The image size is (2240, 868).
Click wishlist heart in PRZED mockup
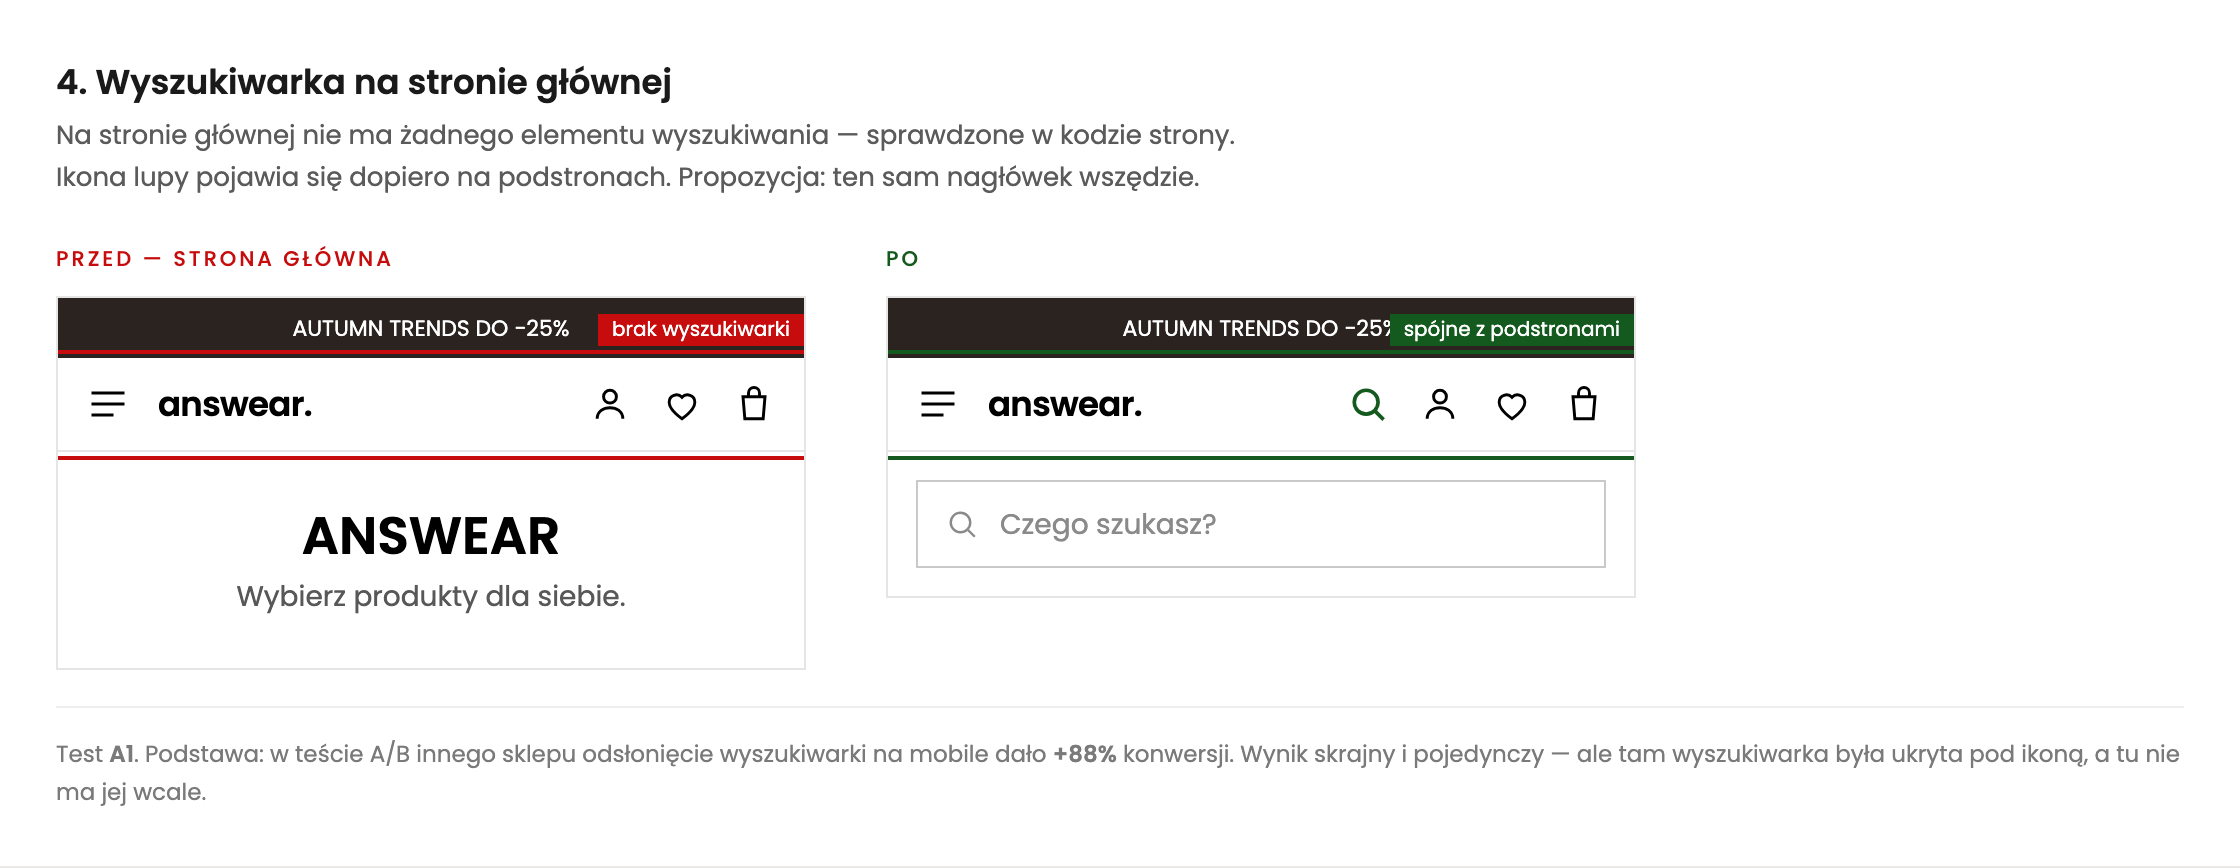(x=682, y=406)
